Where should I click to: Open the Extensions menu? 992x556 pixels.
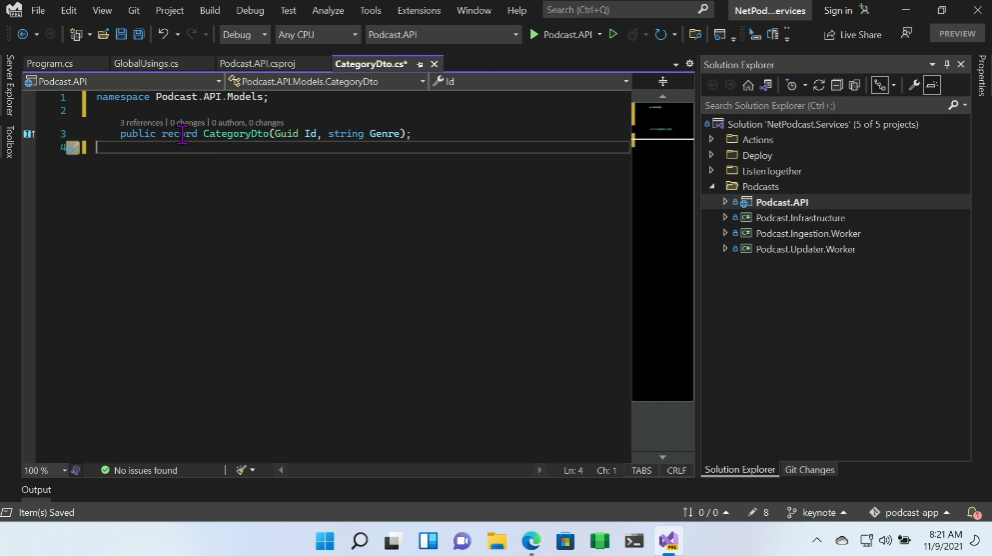(419, 10)
